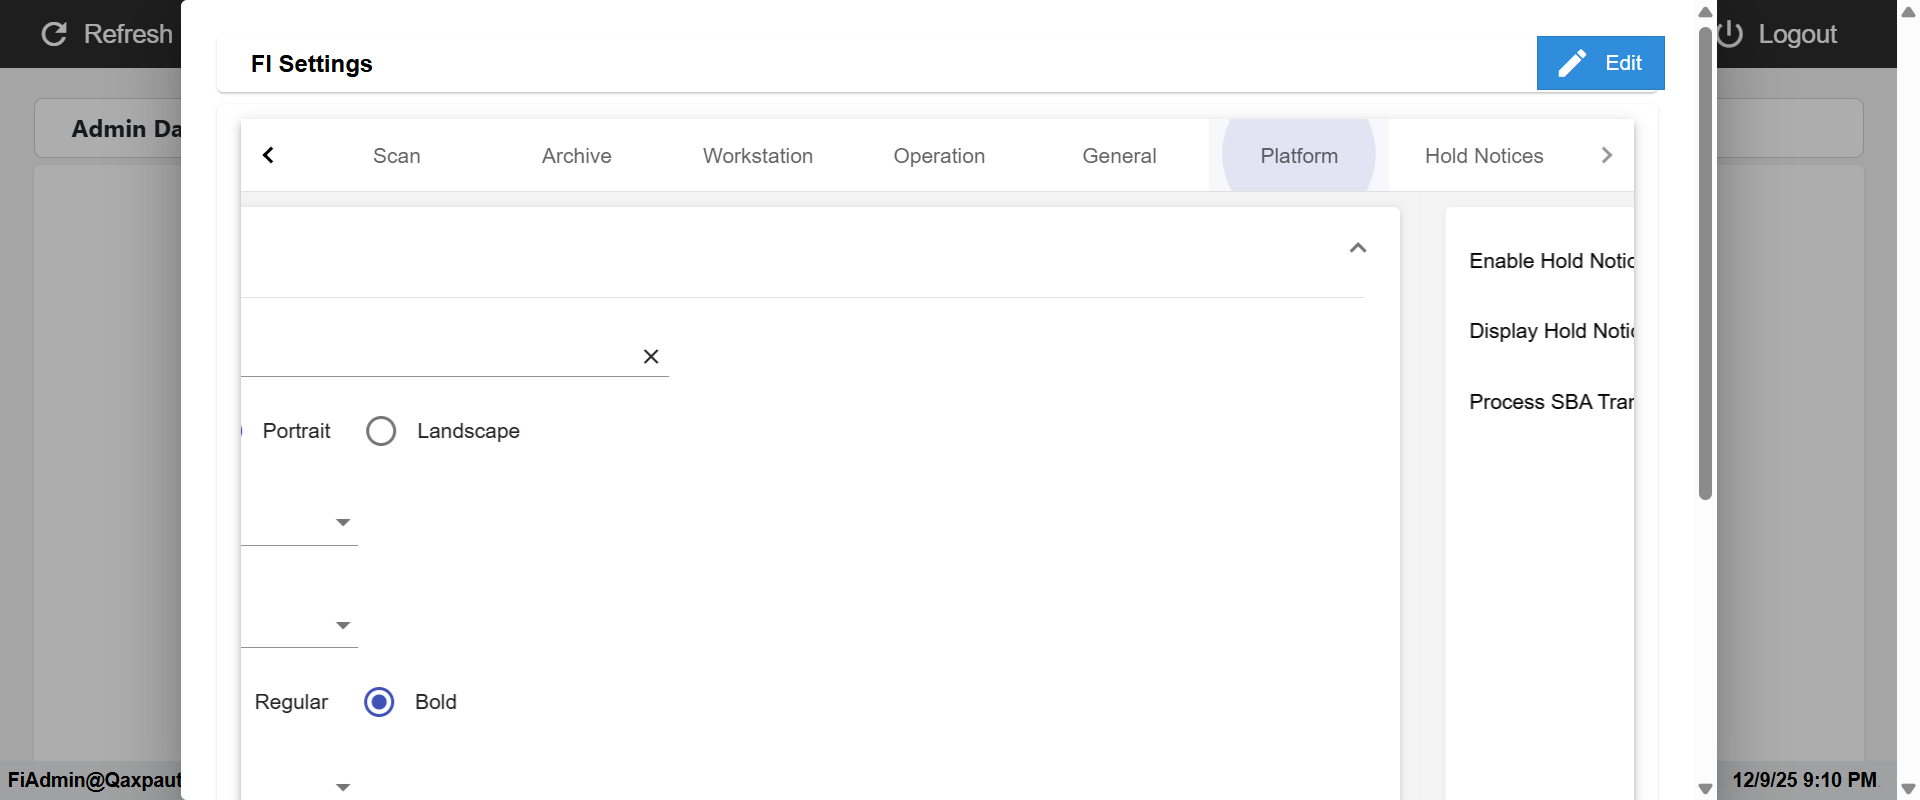Click the Refresh button in the top bar
1920x800 pixels.
pyautogui.click(x=107, y=34)
